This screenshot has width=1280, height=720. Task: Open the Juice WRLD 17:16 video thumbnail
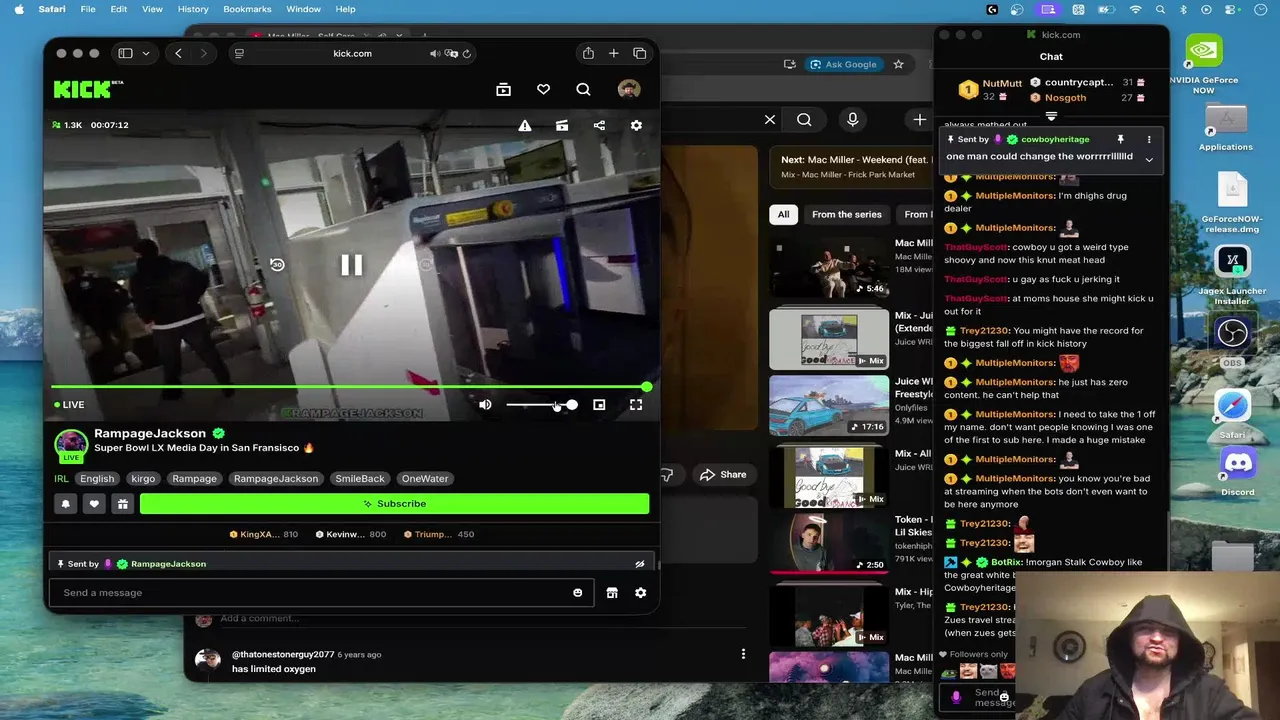pos(829,406)
